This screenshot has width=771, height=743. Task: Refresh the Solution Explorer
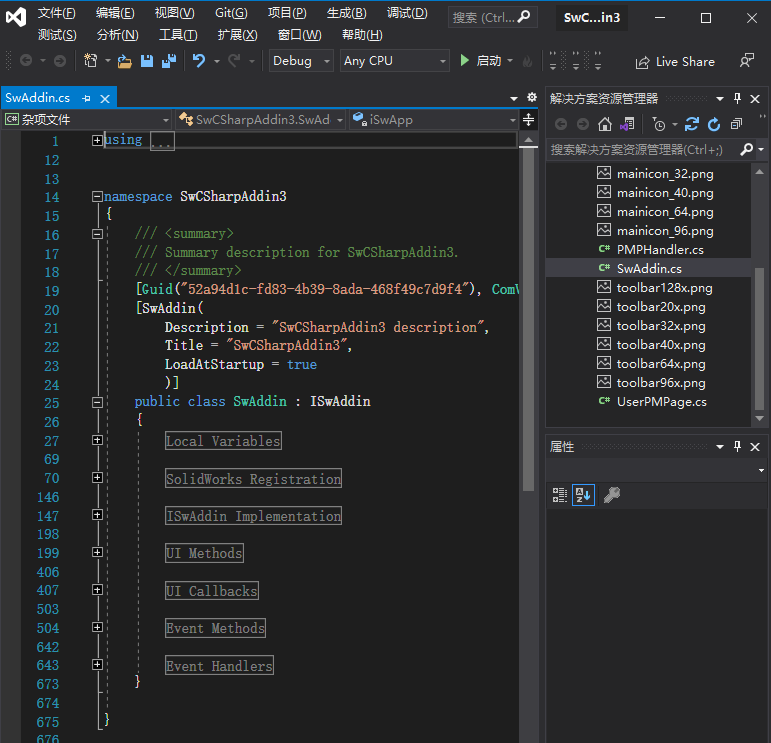[x=714, y=124]
